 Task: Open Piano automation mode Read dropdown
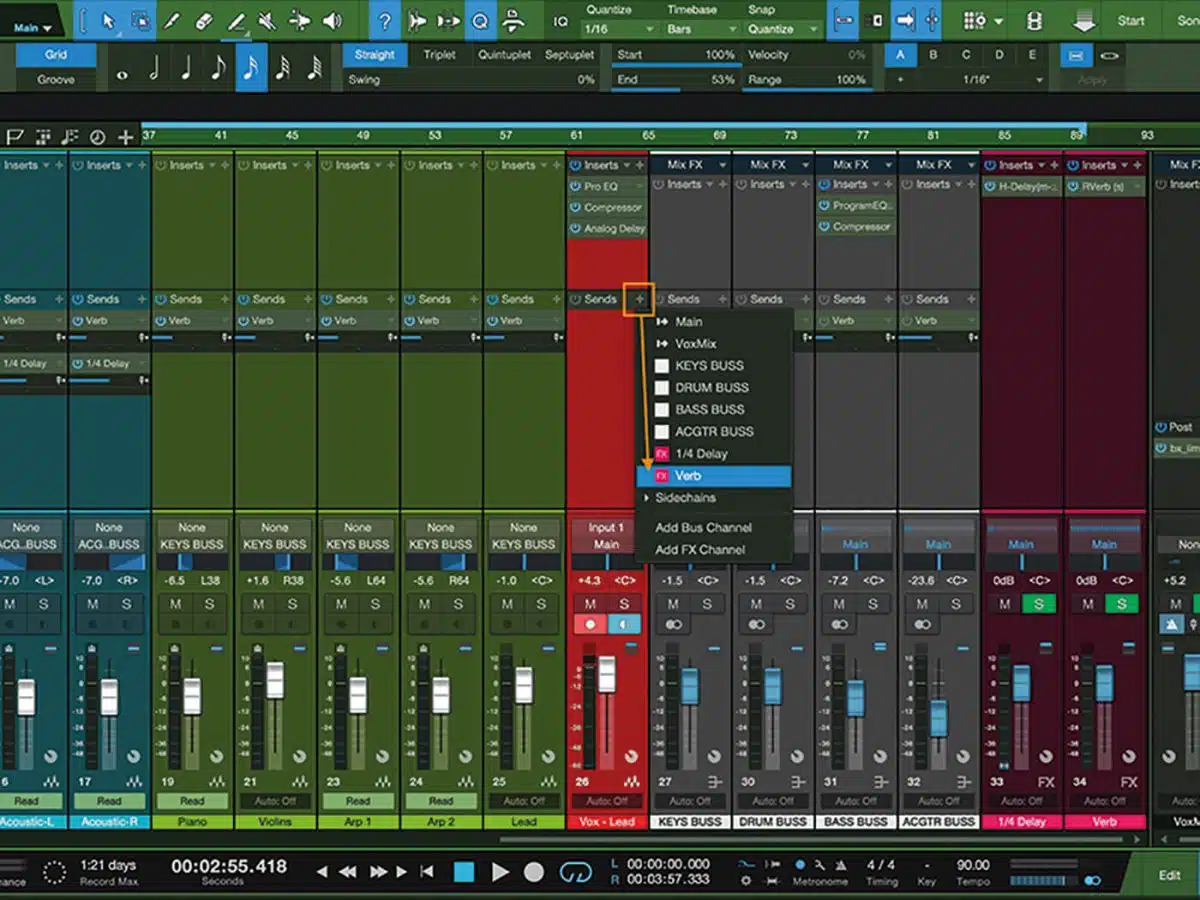192,801
